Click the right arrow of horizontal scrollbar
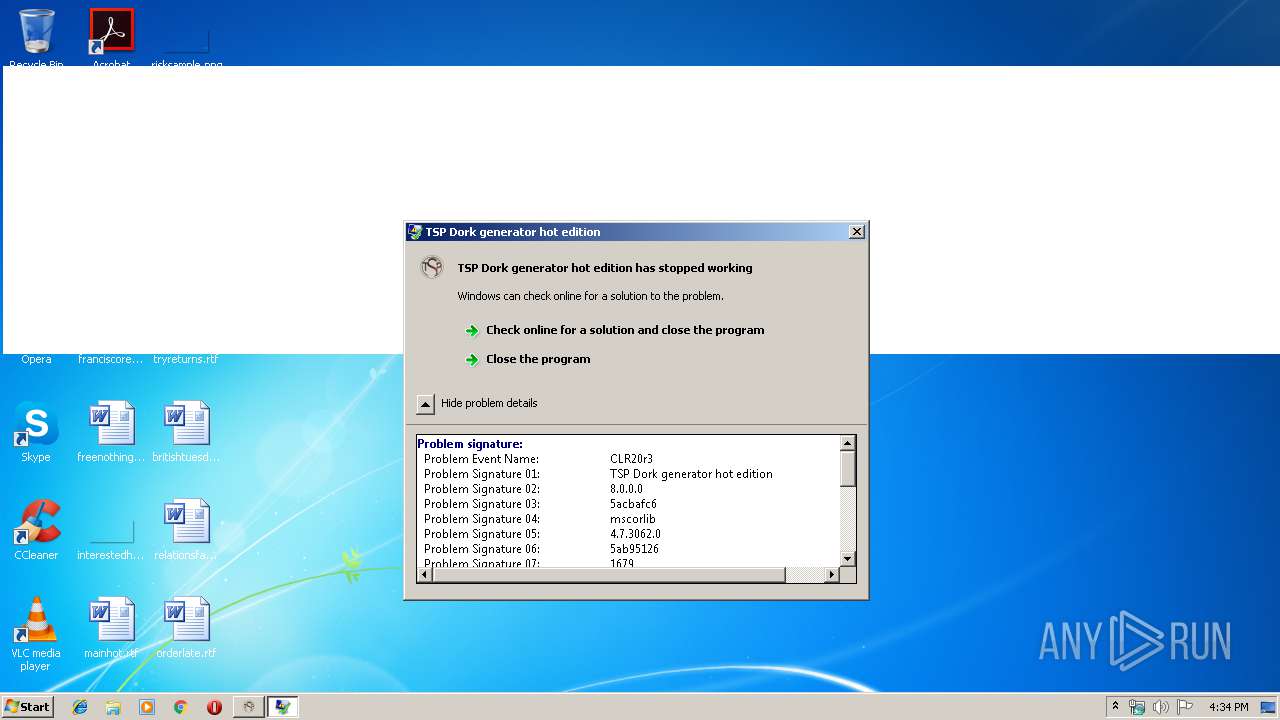The height and width of the screenshot is (720, 1280). click(x=831, y=574)
